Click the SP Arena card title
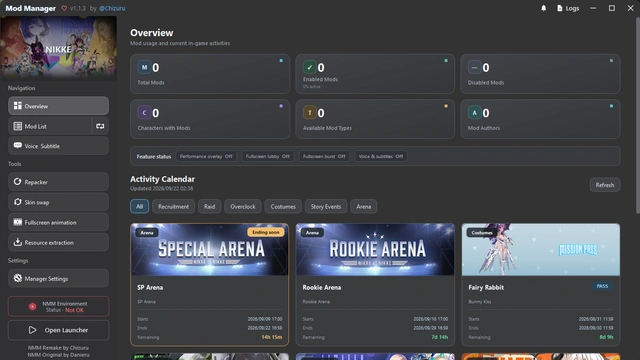640x360 pixels. coord(150,287)
